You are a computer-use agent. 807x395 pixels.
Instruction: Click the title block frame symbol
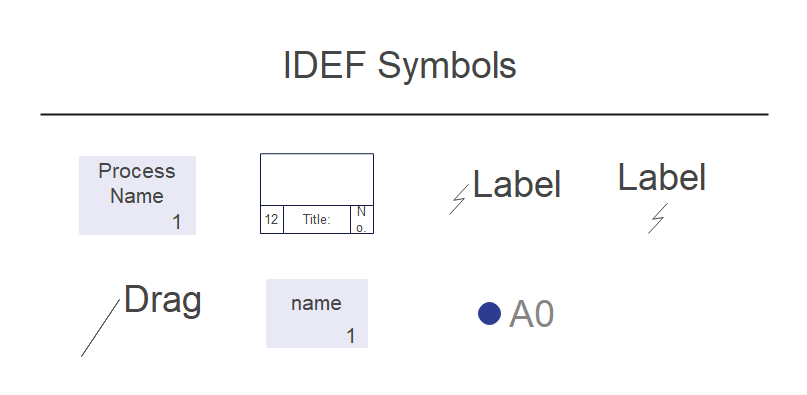(x=317, y=193)
